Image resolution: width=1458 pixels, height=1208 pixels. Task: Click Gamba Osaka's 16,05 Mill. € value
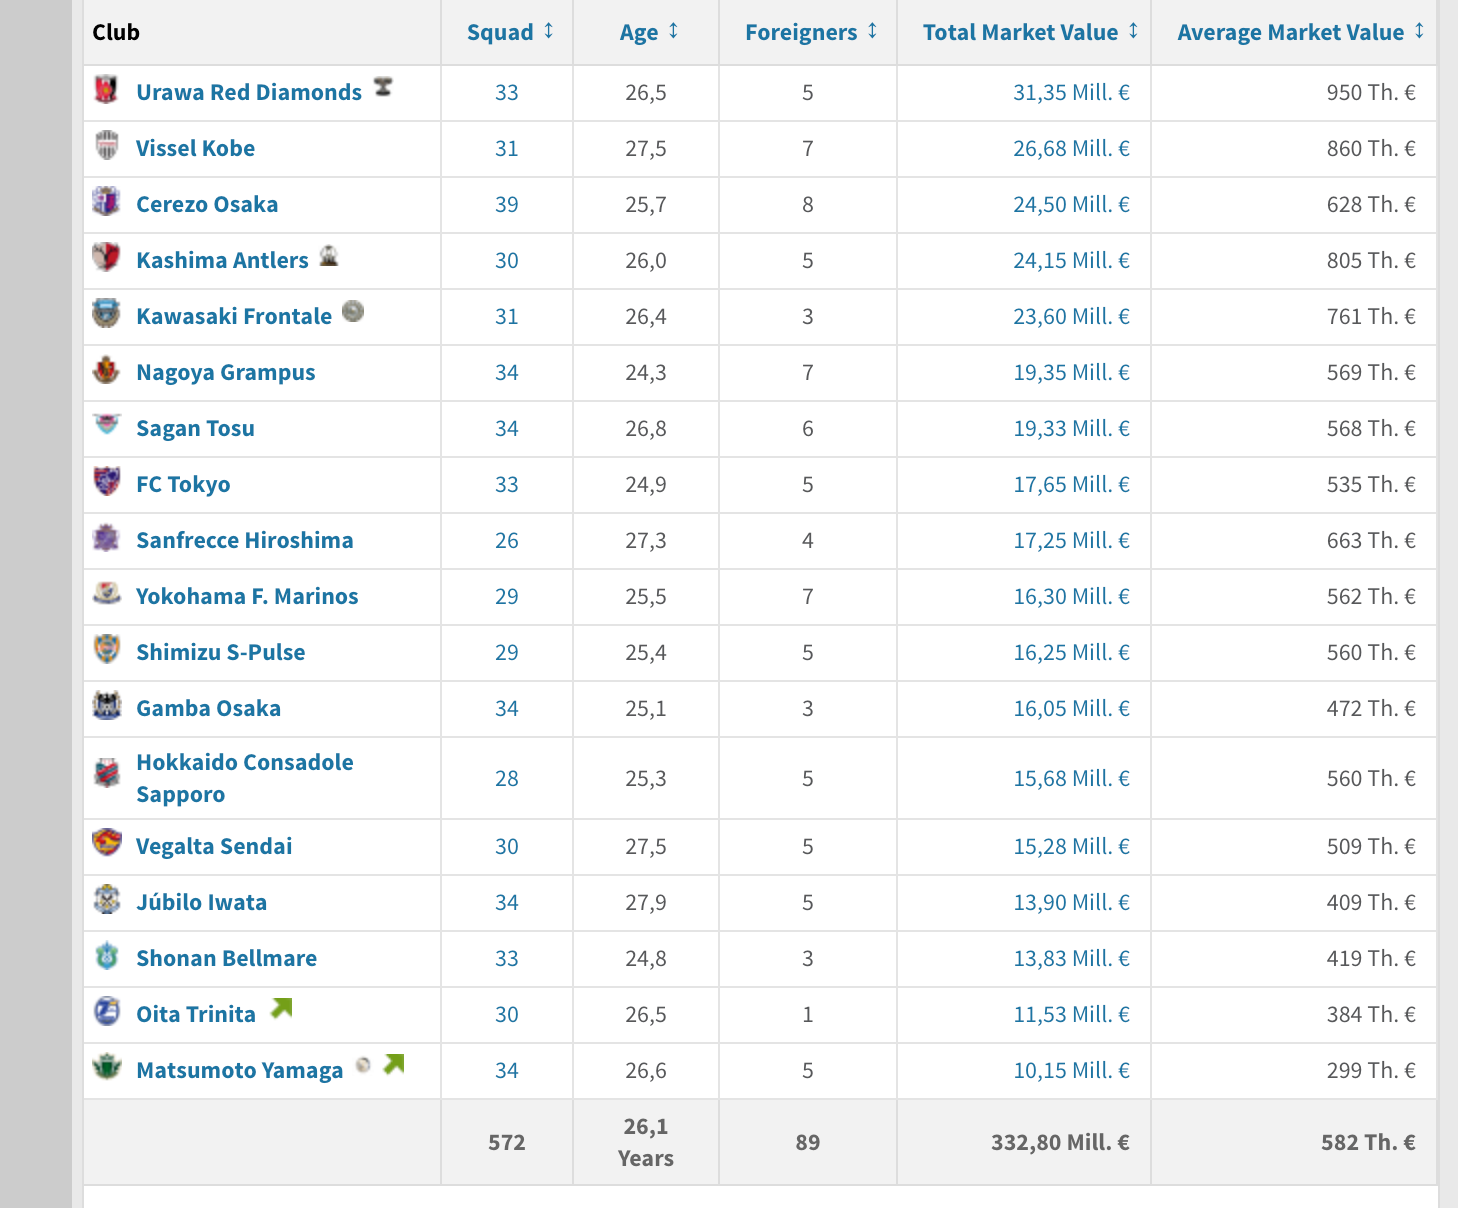tap(1071, 708)
